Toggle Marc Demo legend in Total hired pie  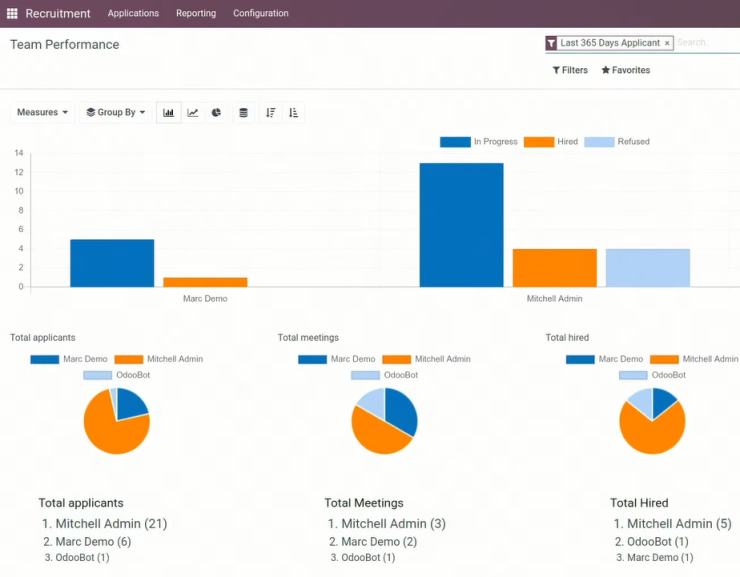click(x=605, y=359)
